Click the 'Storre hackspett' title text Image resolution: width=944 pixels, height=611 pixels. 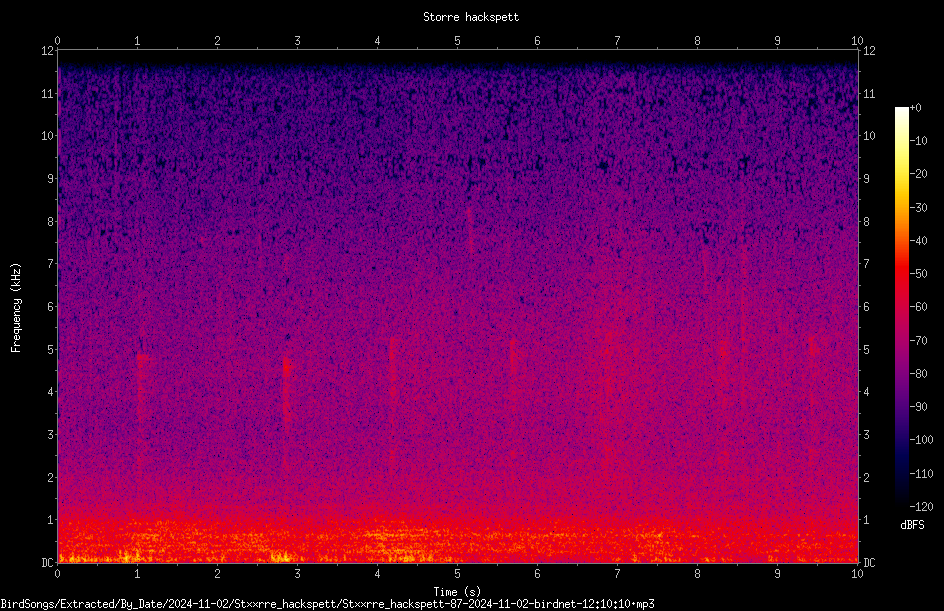[471, 17]
